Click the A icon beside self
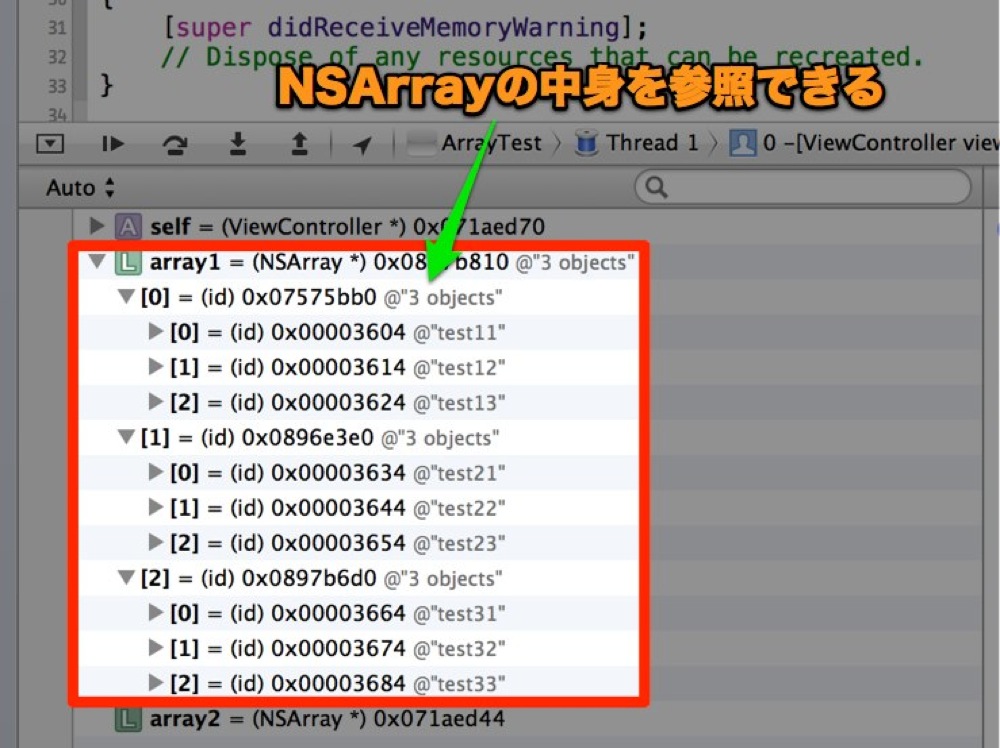 tap(128, 226)
